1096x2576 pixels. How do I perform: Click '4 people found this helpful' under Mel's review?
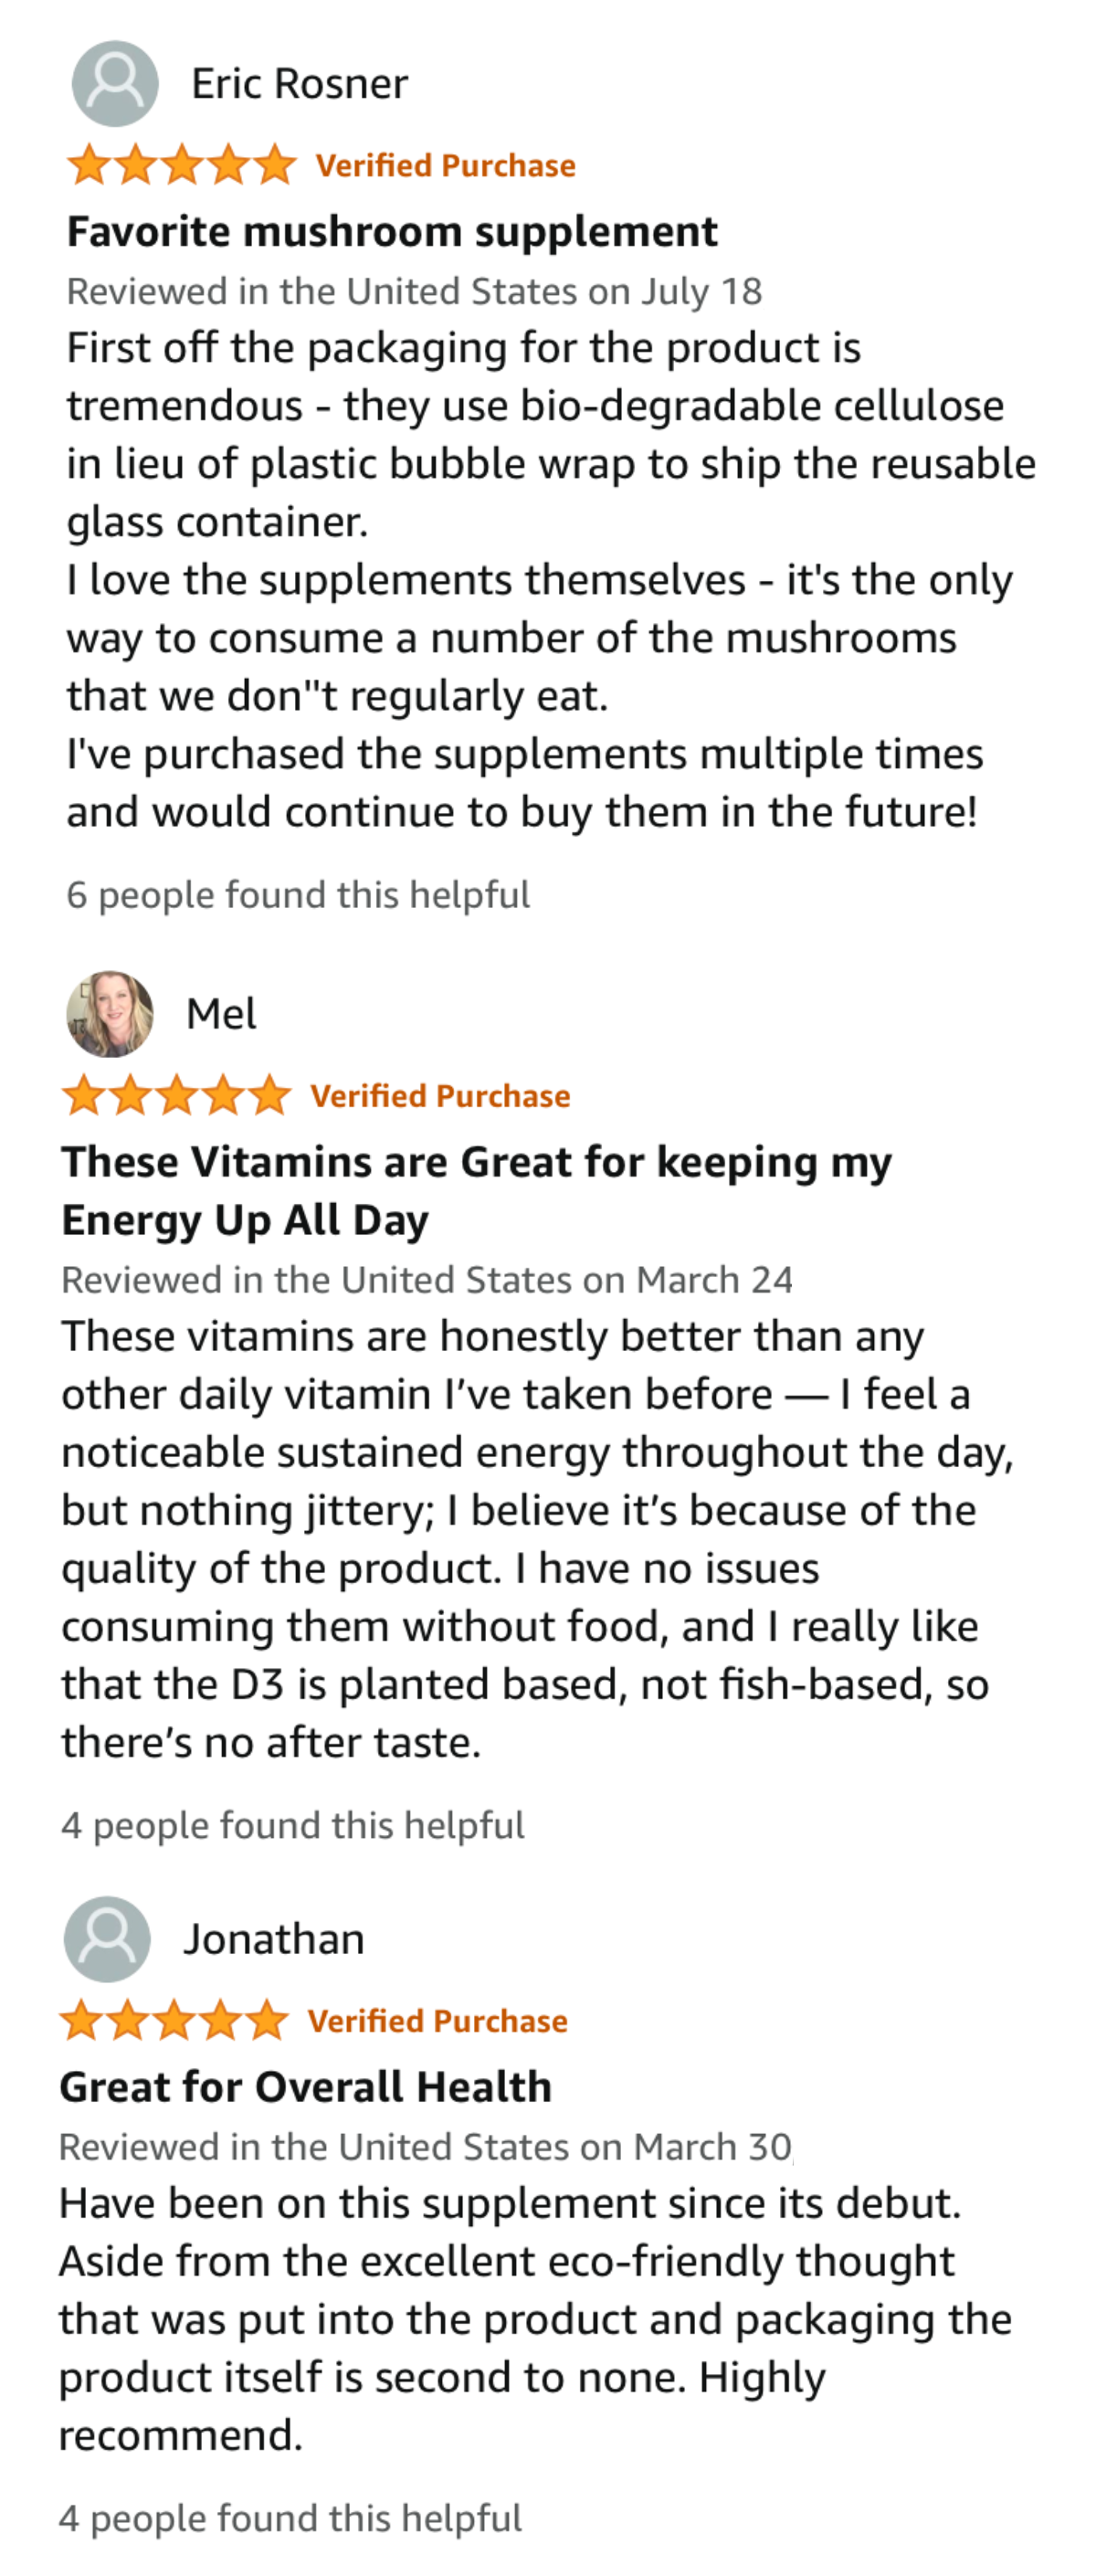point(292,1825)
